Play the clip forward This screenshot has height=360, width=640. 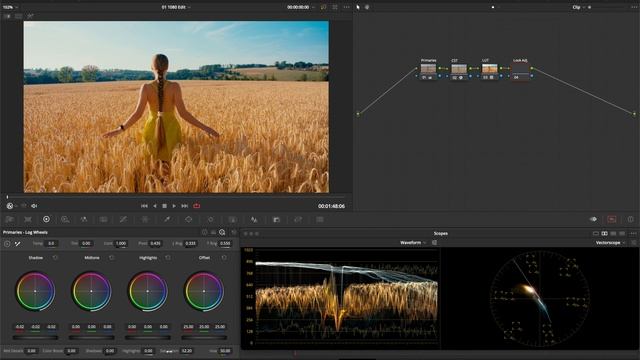[174, 206]
